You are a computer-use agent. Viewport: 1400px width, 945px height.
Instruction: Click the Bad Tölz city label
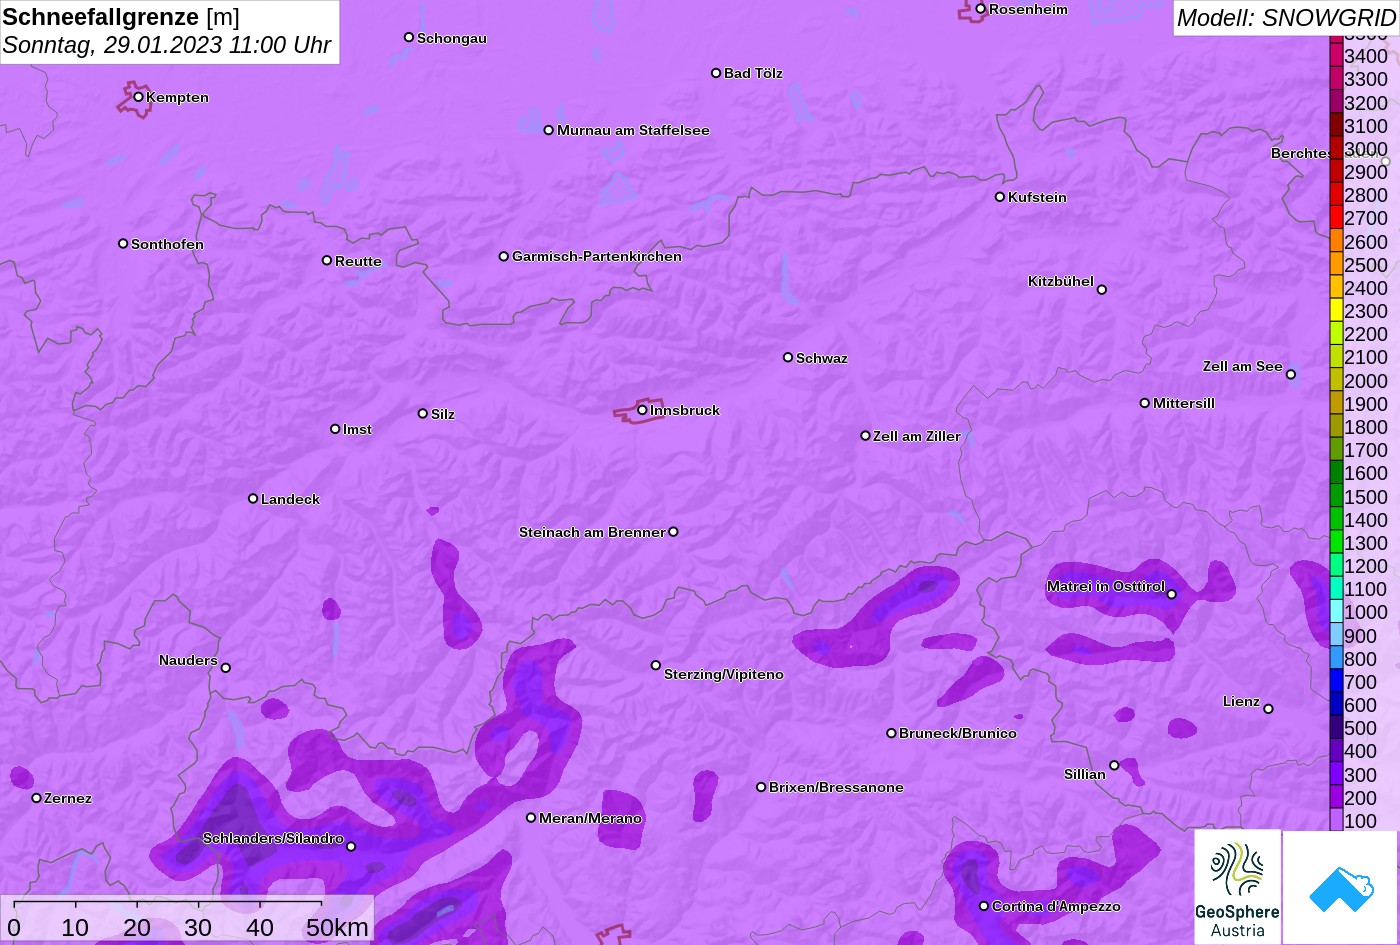753,73
